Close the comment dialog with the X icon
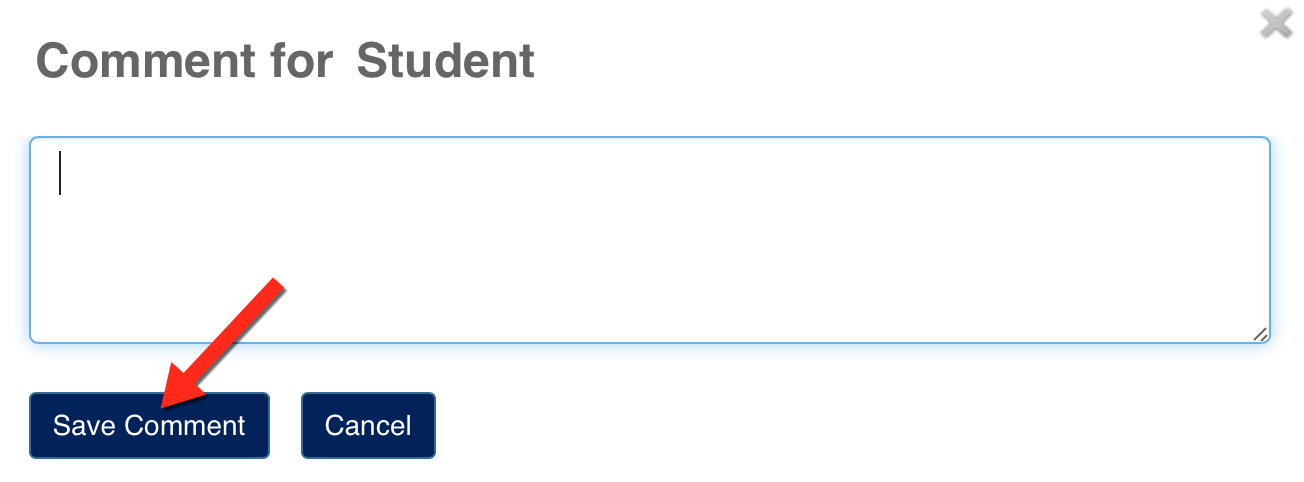Screen dimensions: 1304x482 click(1276, 22)
